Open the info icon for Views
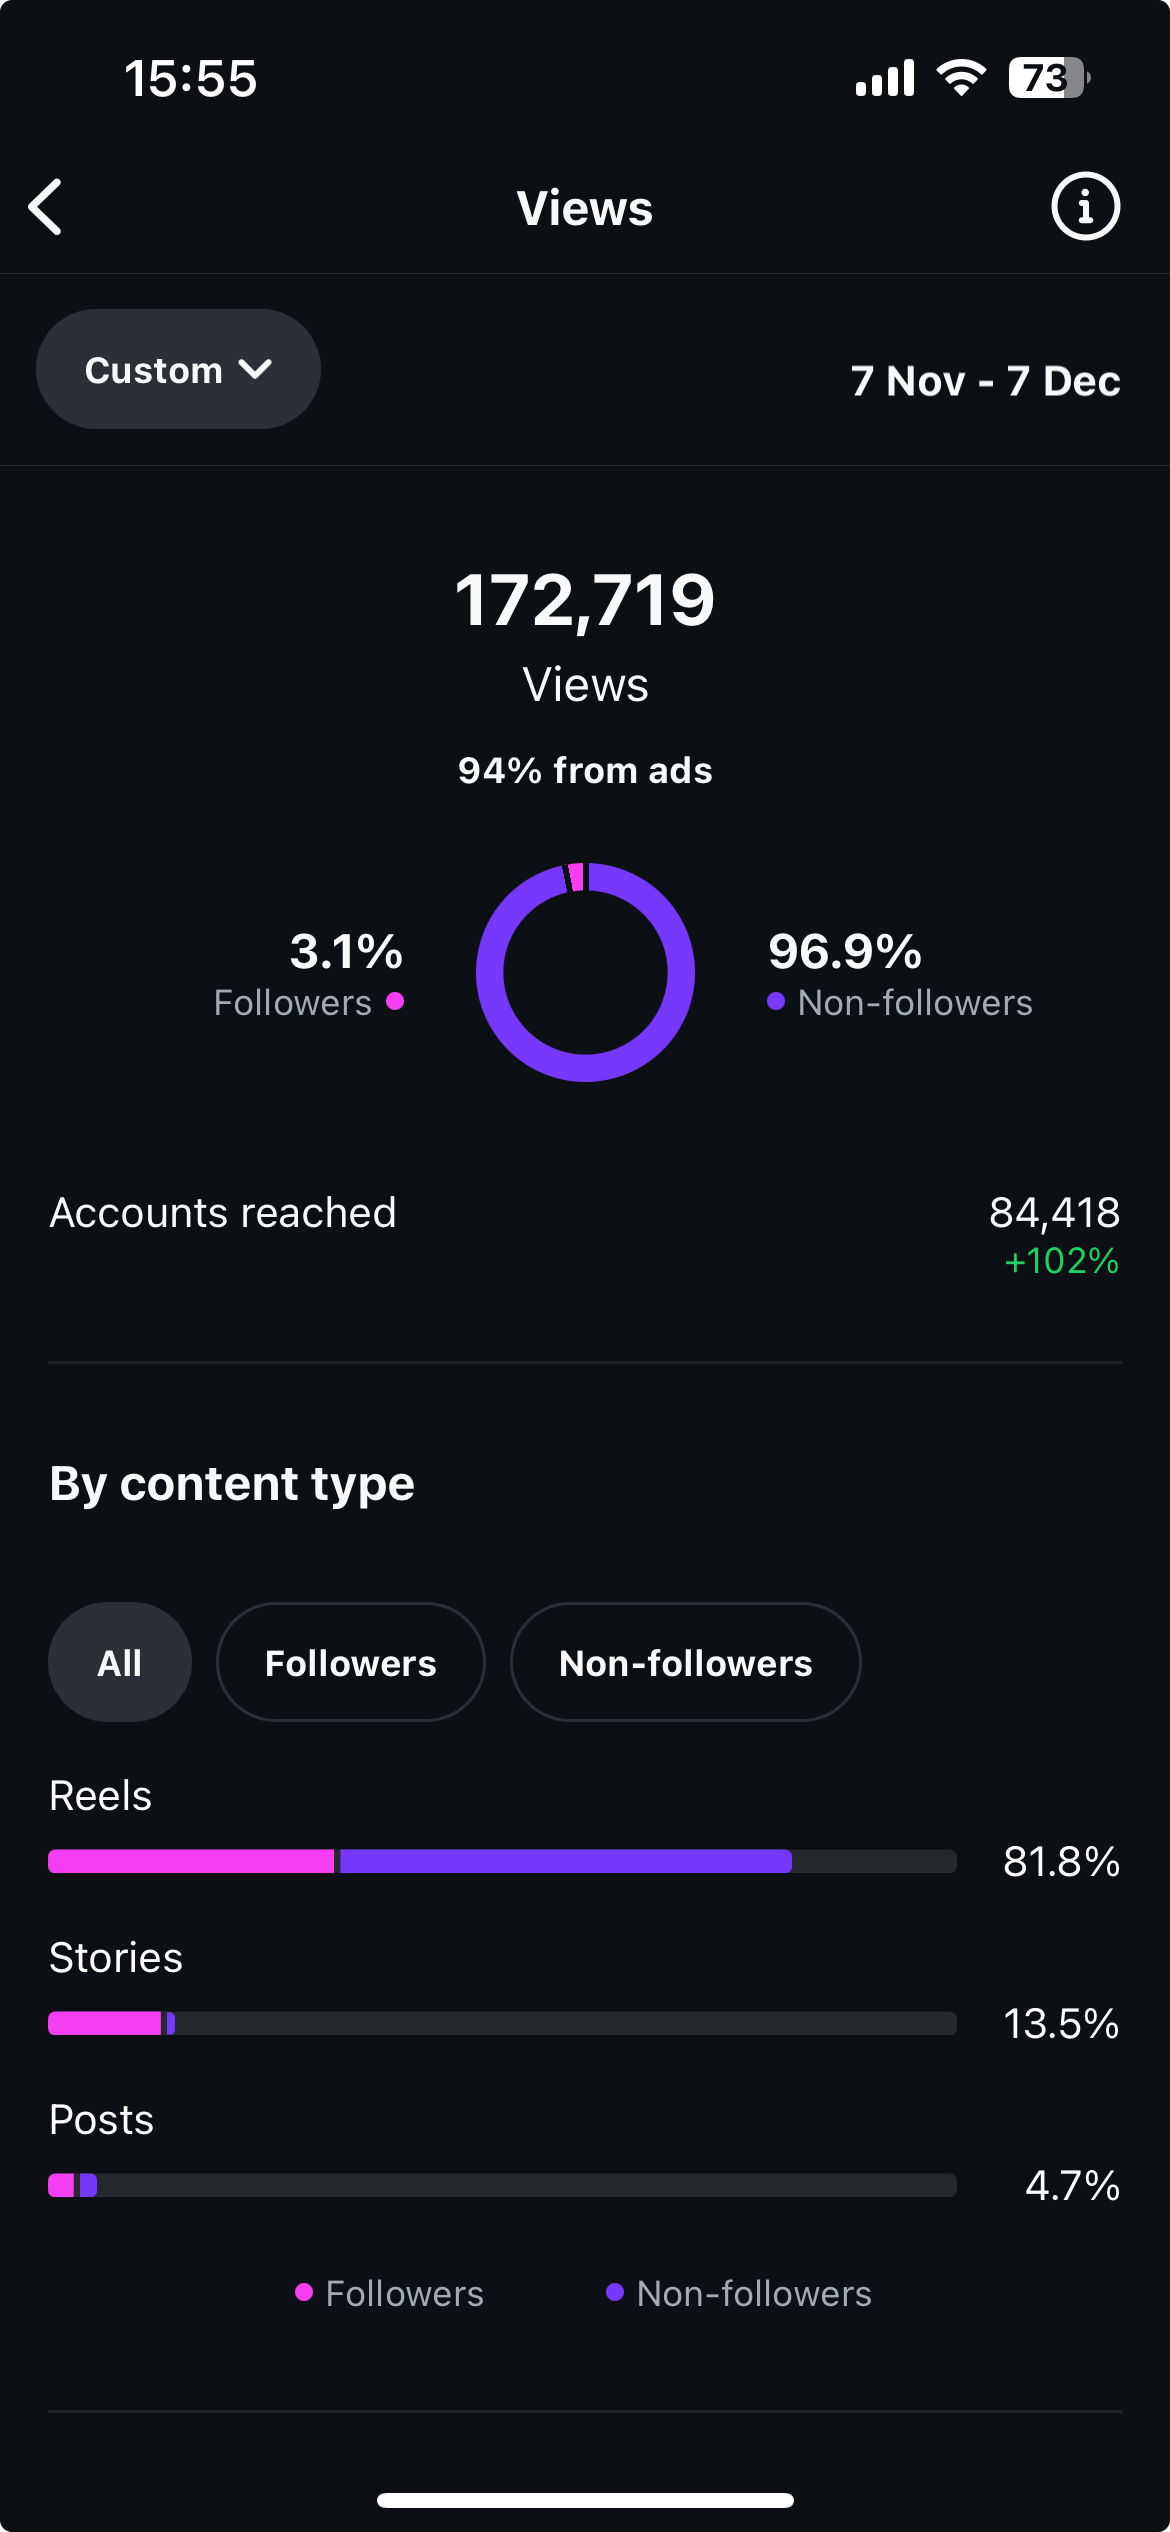Screen dimensions: 1170x2532 1085,207
